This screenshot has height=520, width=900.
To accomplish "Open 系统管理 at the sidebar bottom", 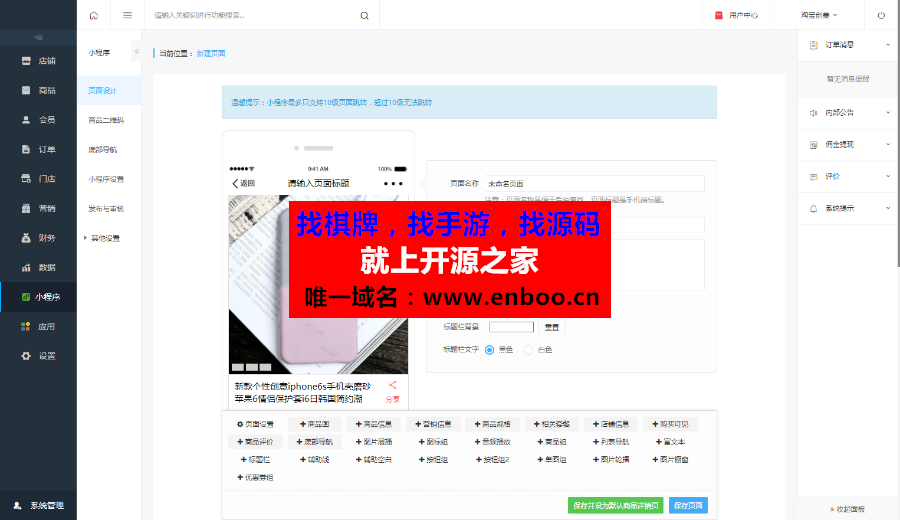I will 38,506.
